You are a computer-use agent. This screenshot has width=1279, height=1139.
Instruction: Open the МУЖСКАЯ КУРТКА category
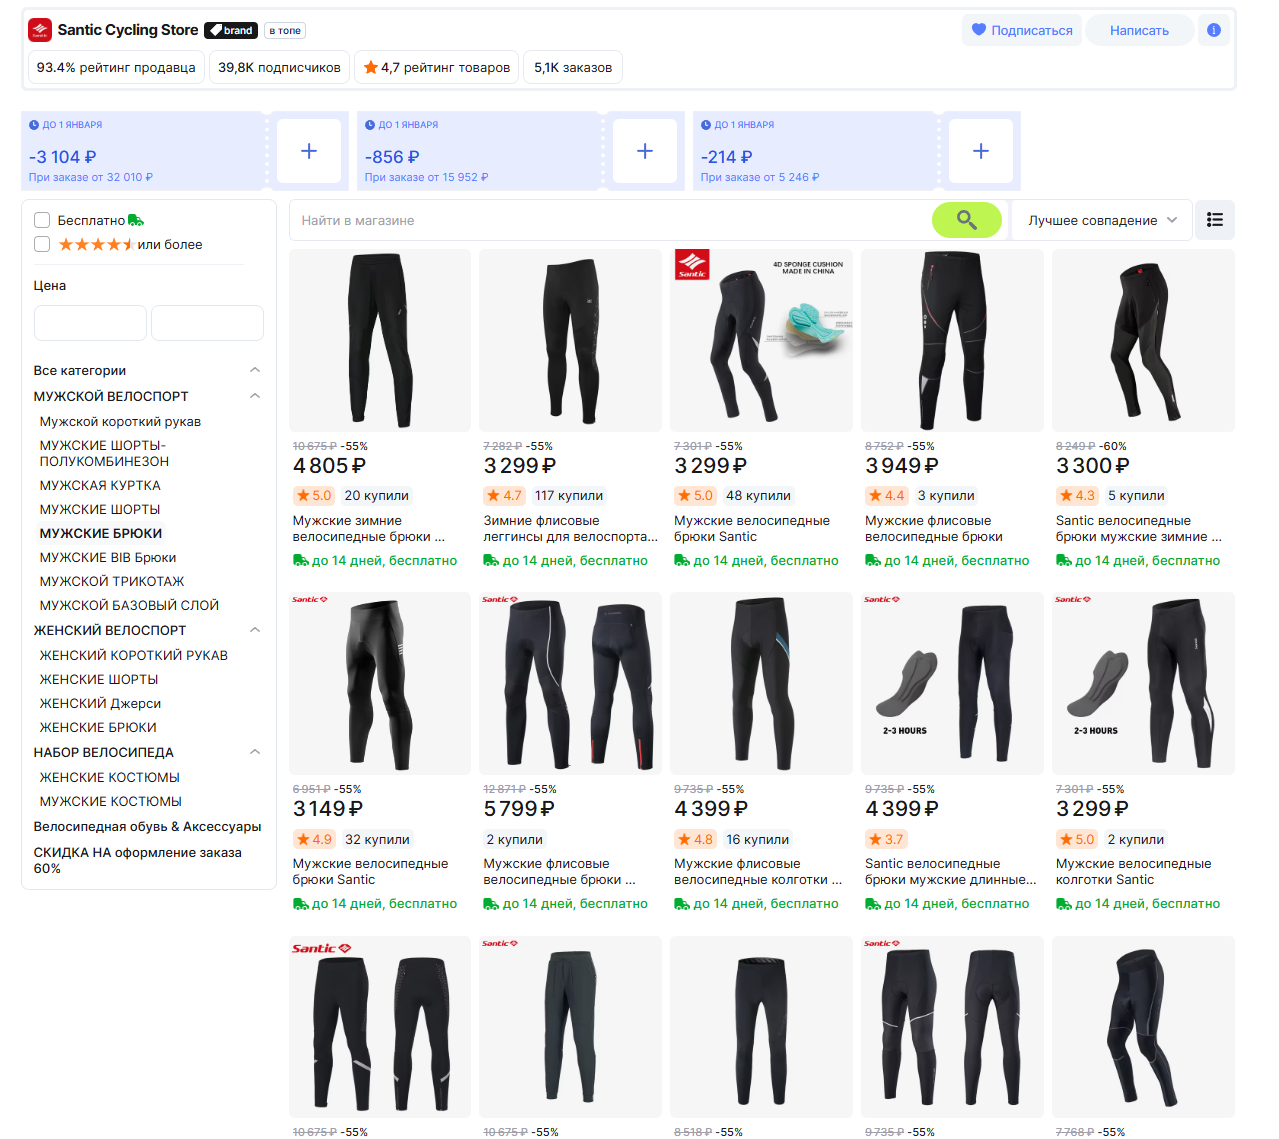100,485
